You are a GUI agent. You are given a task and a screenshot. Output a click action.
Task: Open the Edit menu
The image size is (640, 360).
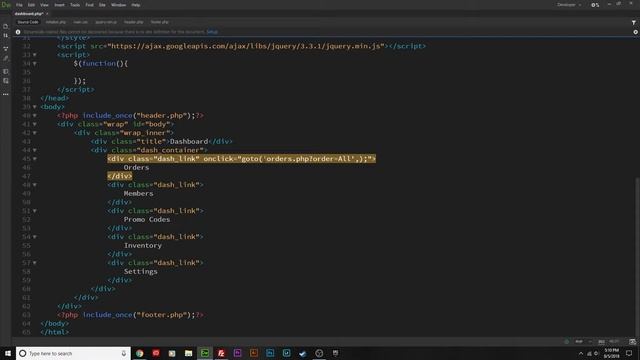pyautogui.click(x=31, y=5)
